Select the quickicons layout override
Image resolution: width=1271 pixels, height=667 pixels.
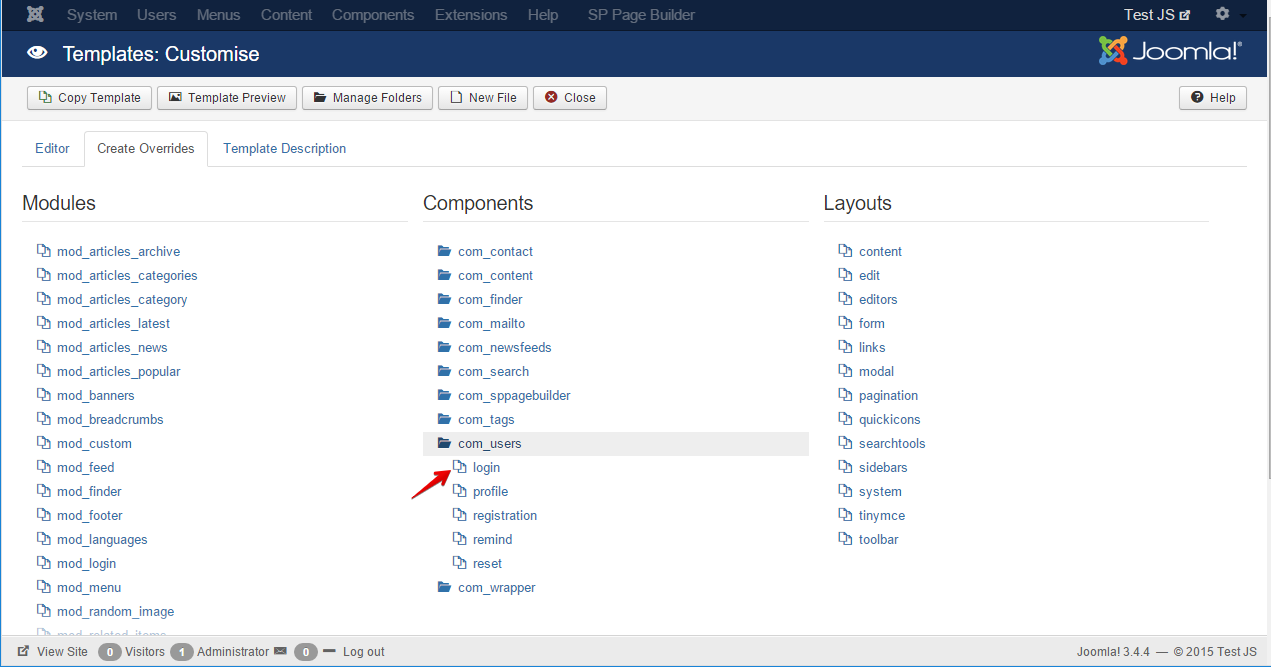click(888, 419)
